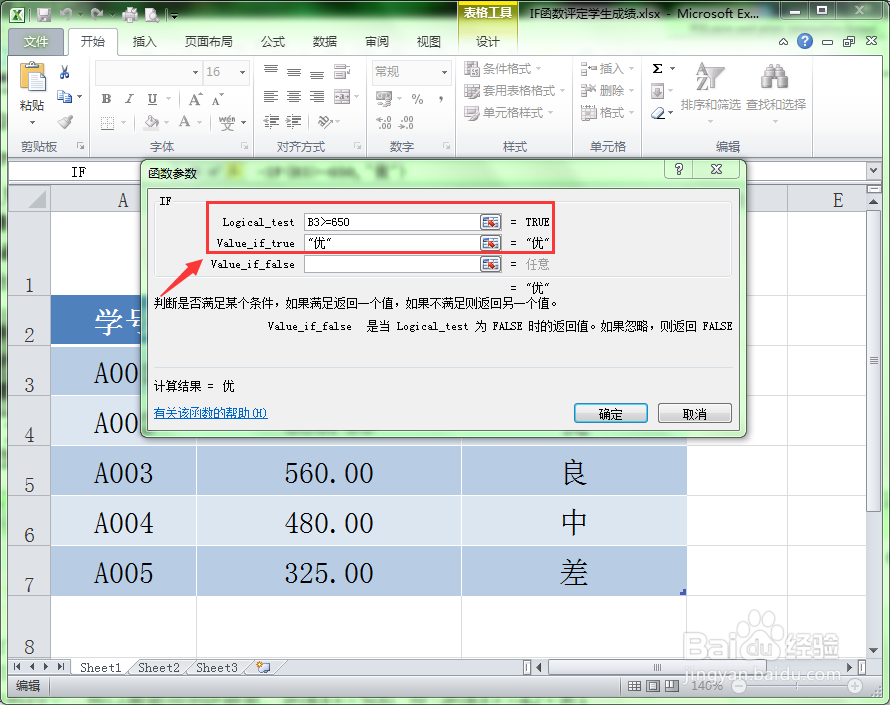Image resolution: width=890 pixels, height=705 pixels.
Task: Switch to the 数据 tab
Action: [325, 41]
